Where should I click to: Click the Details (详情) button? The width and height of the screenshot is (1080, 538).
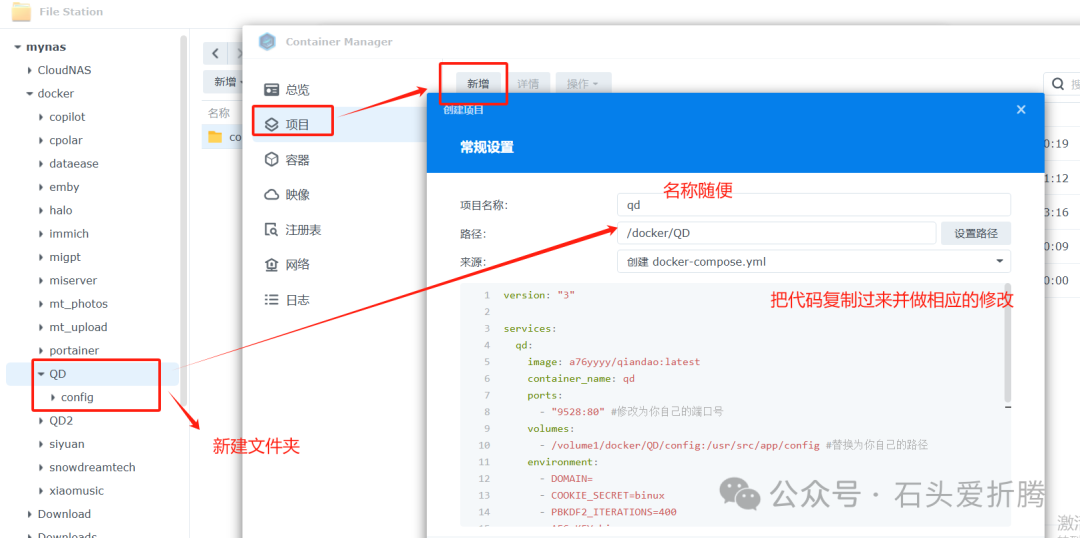tap(528, 84)
